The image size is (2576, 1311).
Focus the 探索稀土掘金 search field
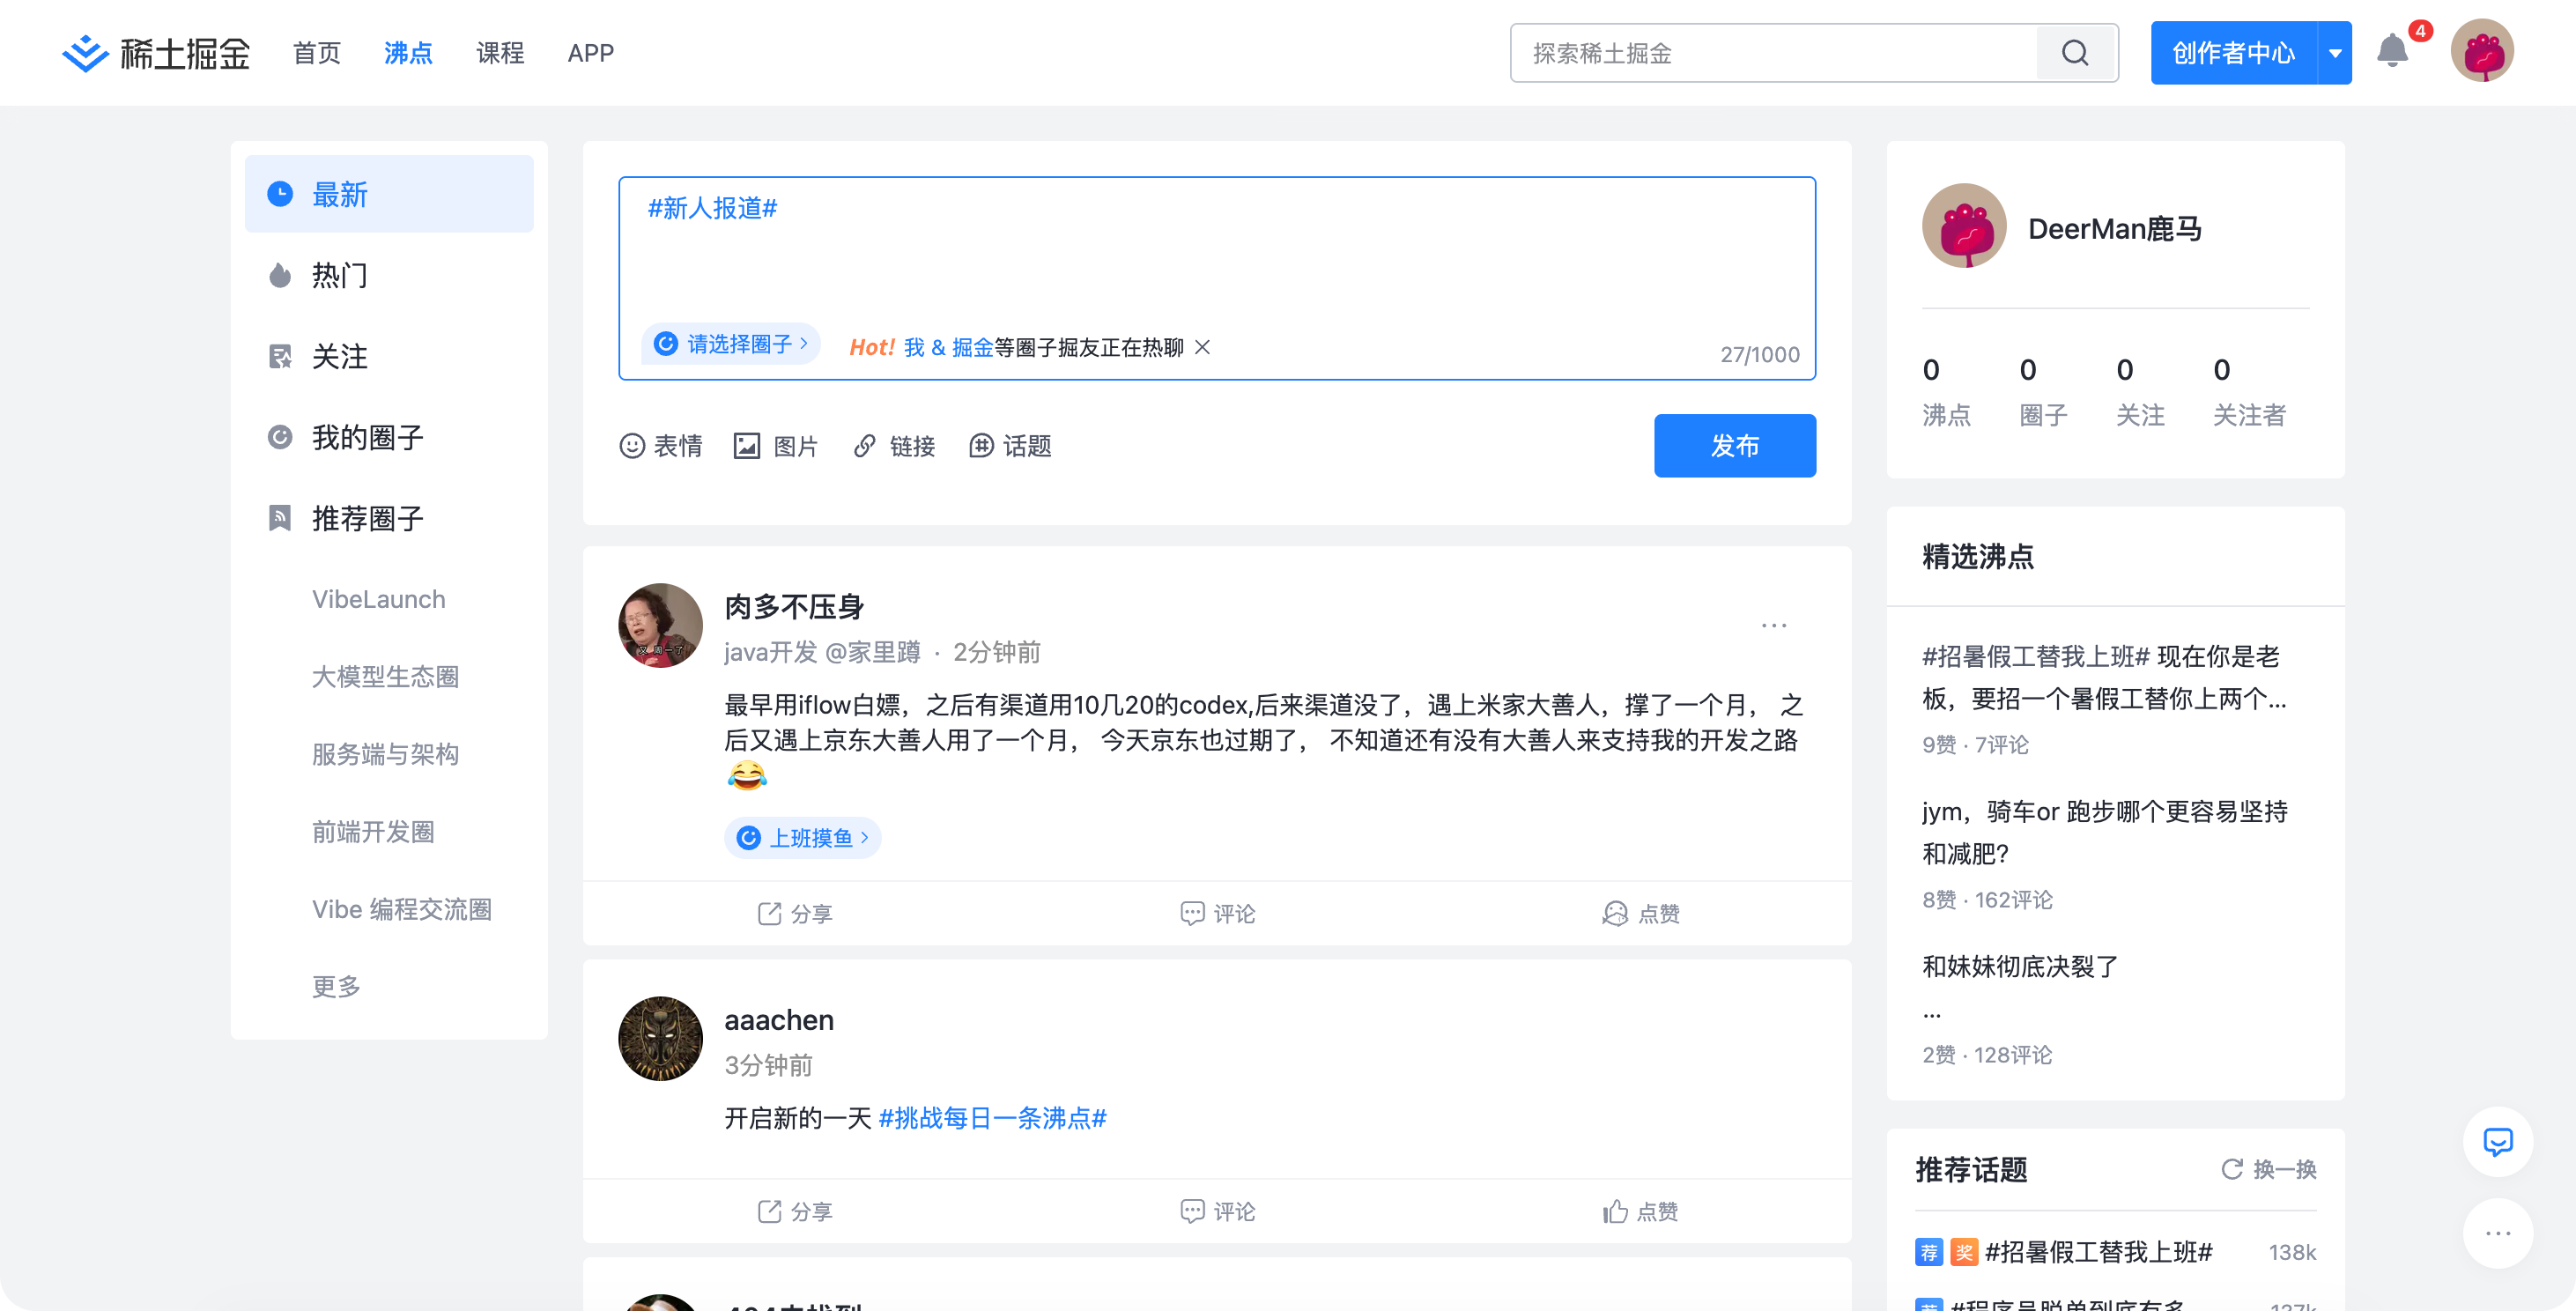(1773, 53)
